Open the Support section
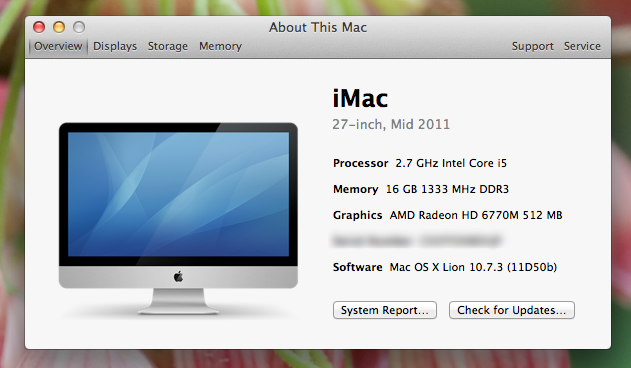Viewport: 631px width, 368px height. point(533,46)
